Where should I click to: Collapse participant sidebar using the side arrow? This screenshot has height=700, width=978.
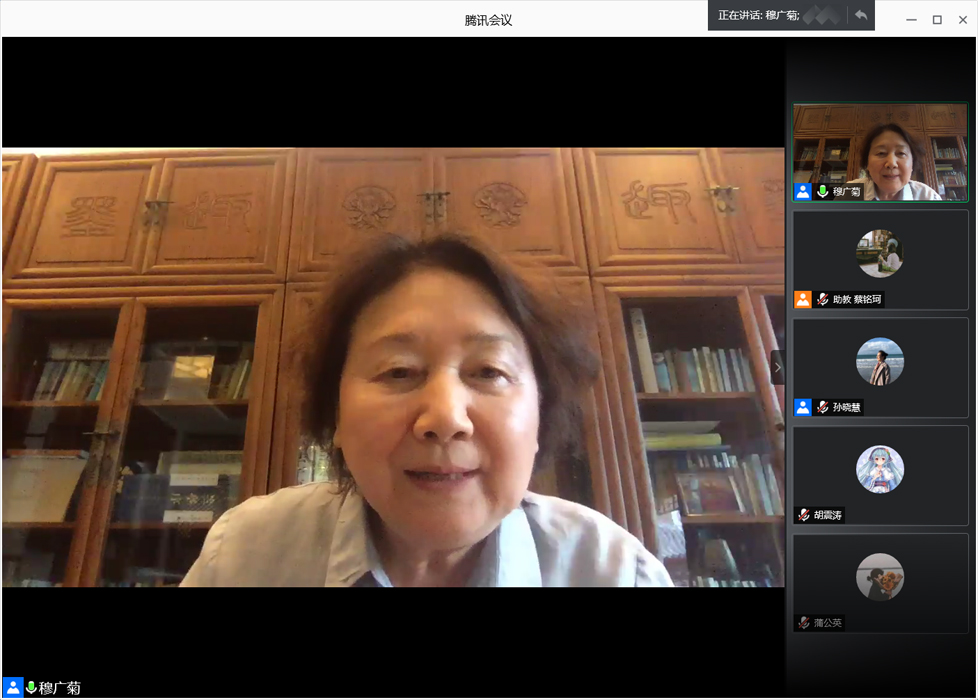(x=777, y=367)
